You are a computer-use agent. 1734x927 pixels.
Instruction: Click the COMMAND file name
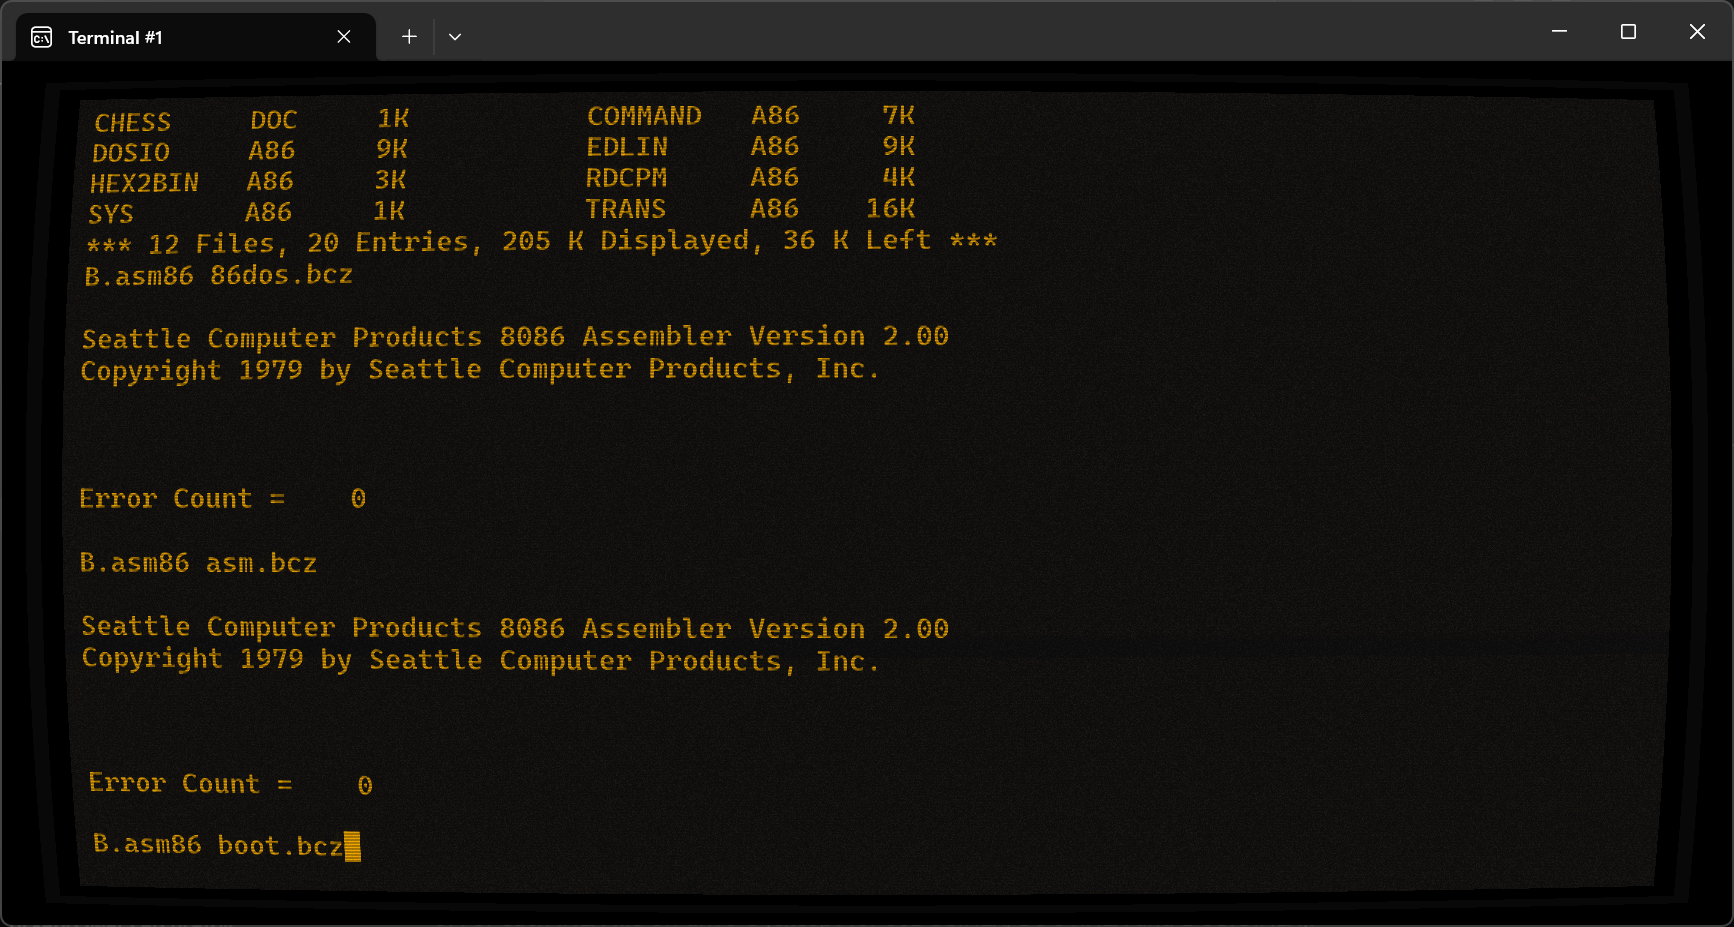click(644, 116)
